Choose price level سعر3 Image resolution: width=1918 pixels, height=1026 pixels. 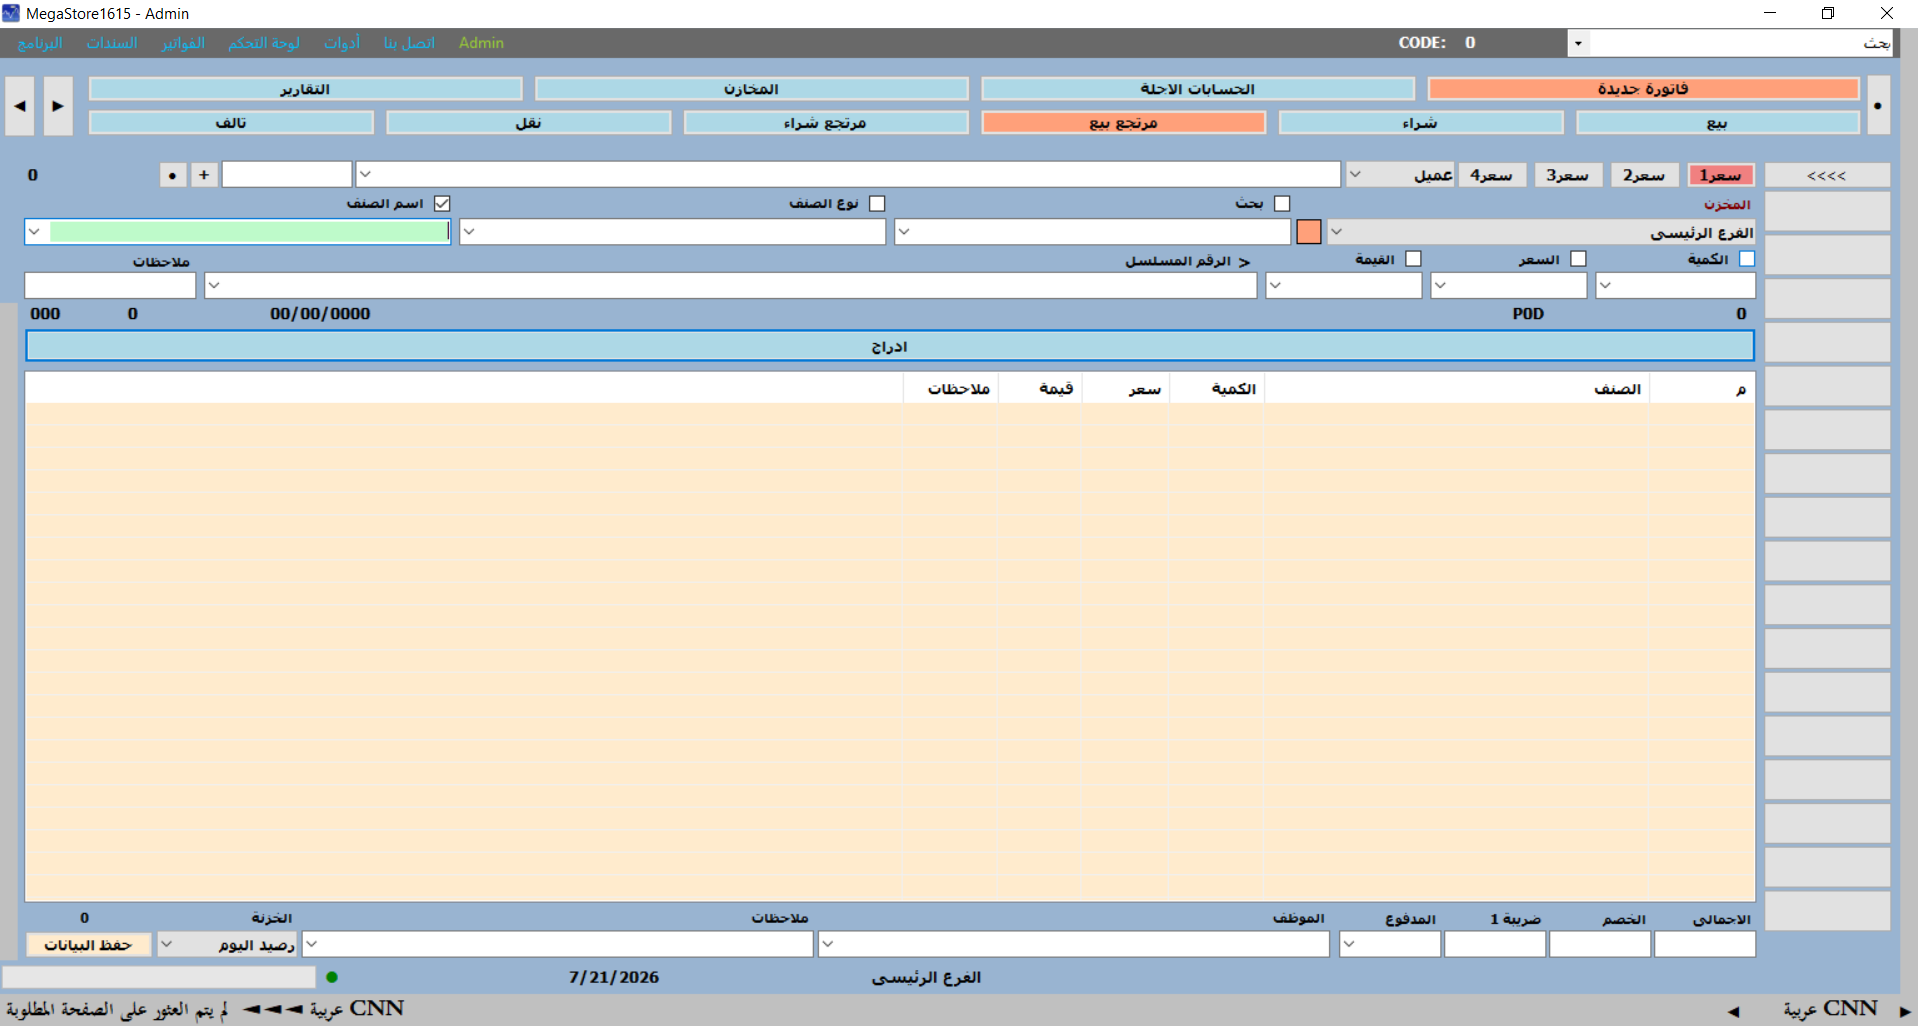pyautogui.click(x=1569, y=175)
